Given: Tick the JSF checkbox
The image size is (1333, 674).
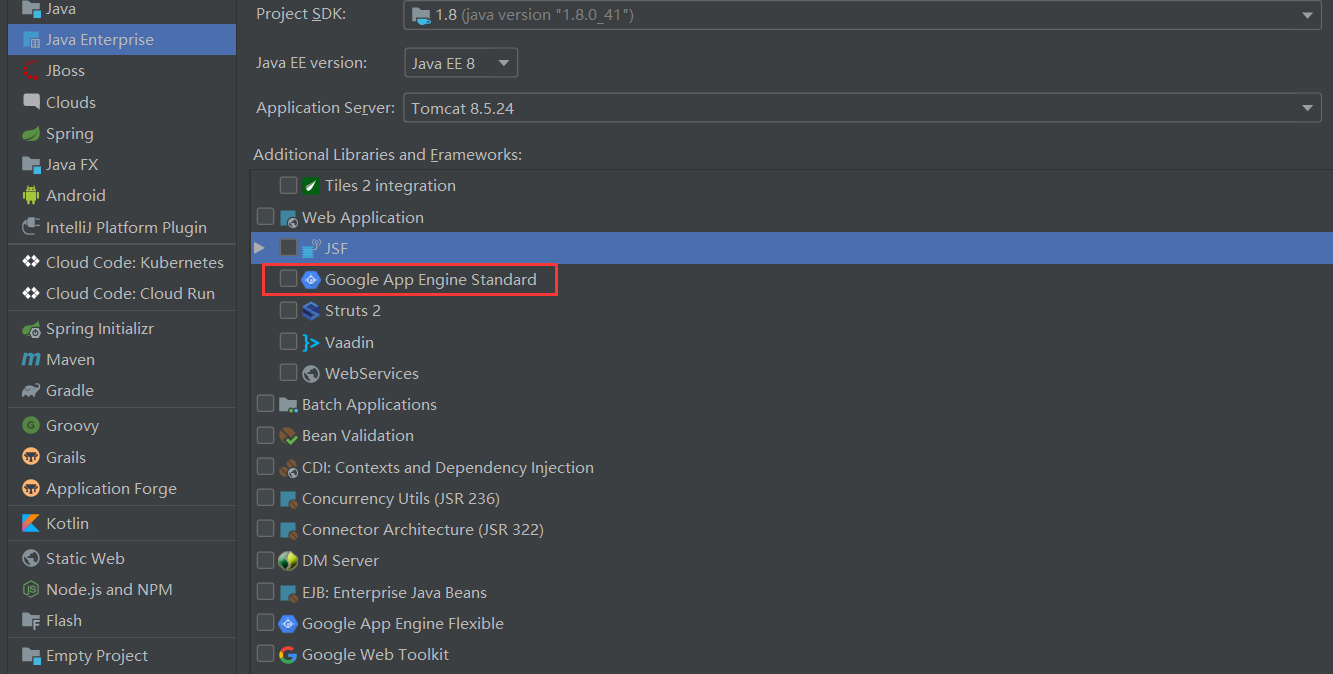Looking at the screenshot, I should [288, 248].
